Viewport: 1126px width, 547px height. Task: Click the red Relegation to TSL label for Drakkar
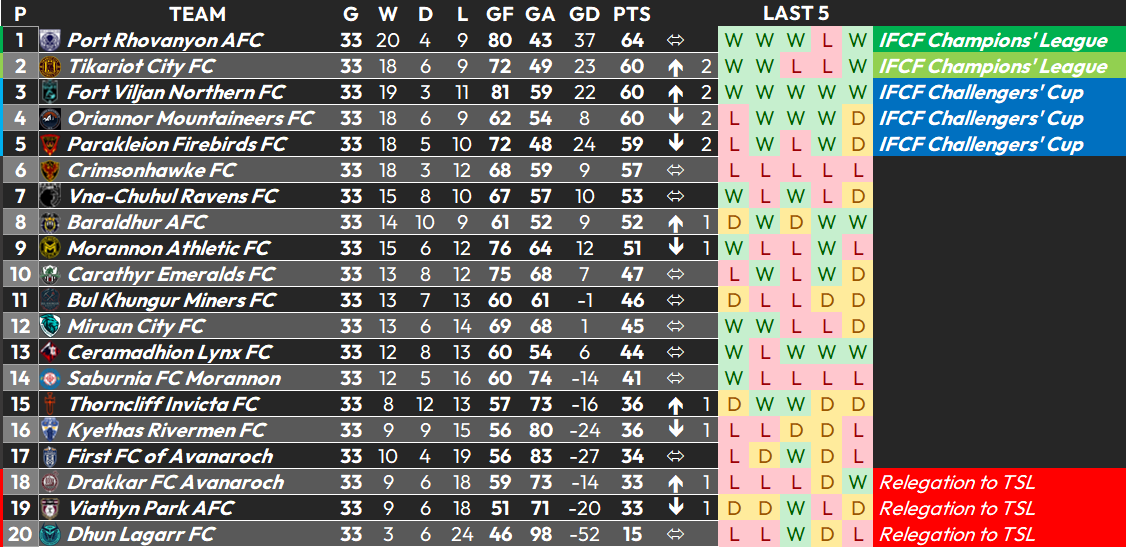(x=957, y=482)
